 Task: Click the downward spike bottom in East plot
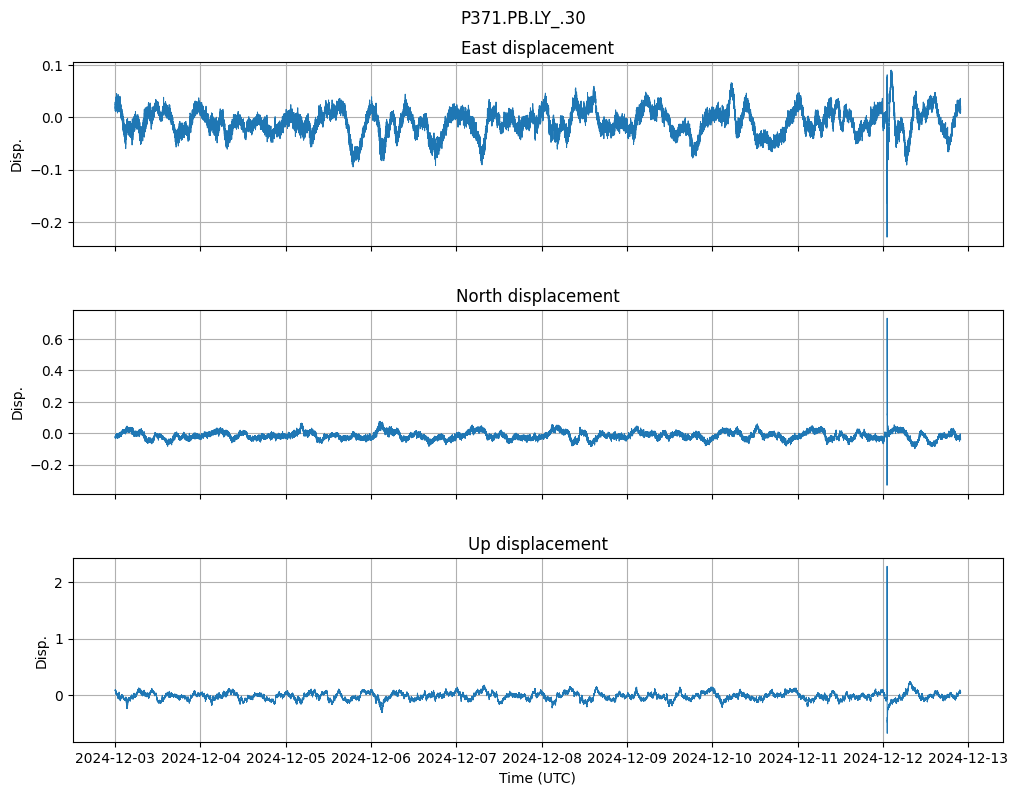(x=886, y=236)
